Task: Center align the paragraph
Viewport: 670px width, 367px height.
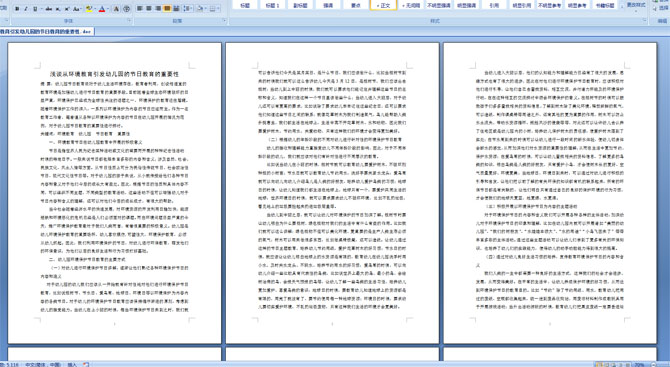Action: click(x=149, y=9)
